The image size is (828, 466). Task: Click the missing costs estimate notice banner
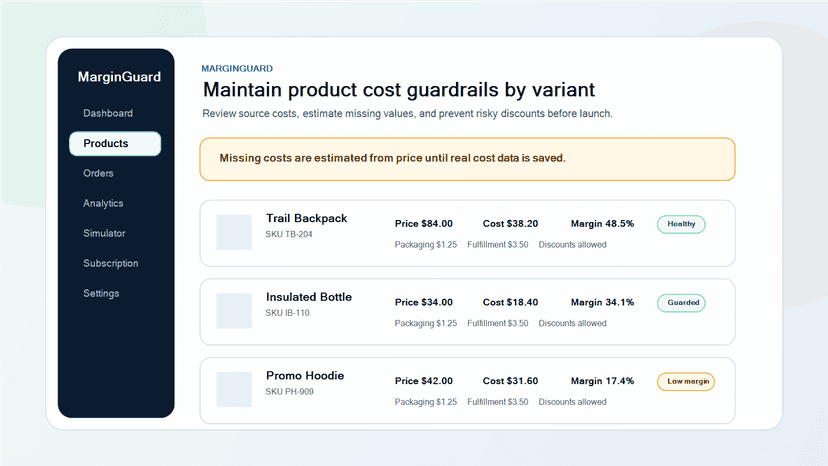coord(467,159)
